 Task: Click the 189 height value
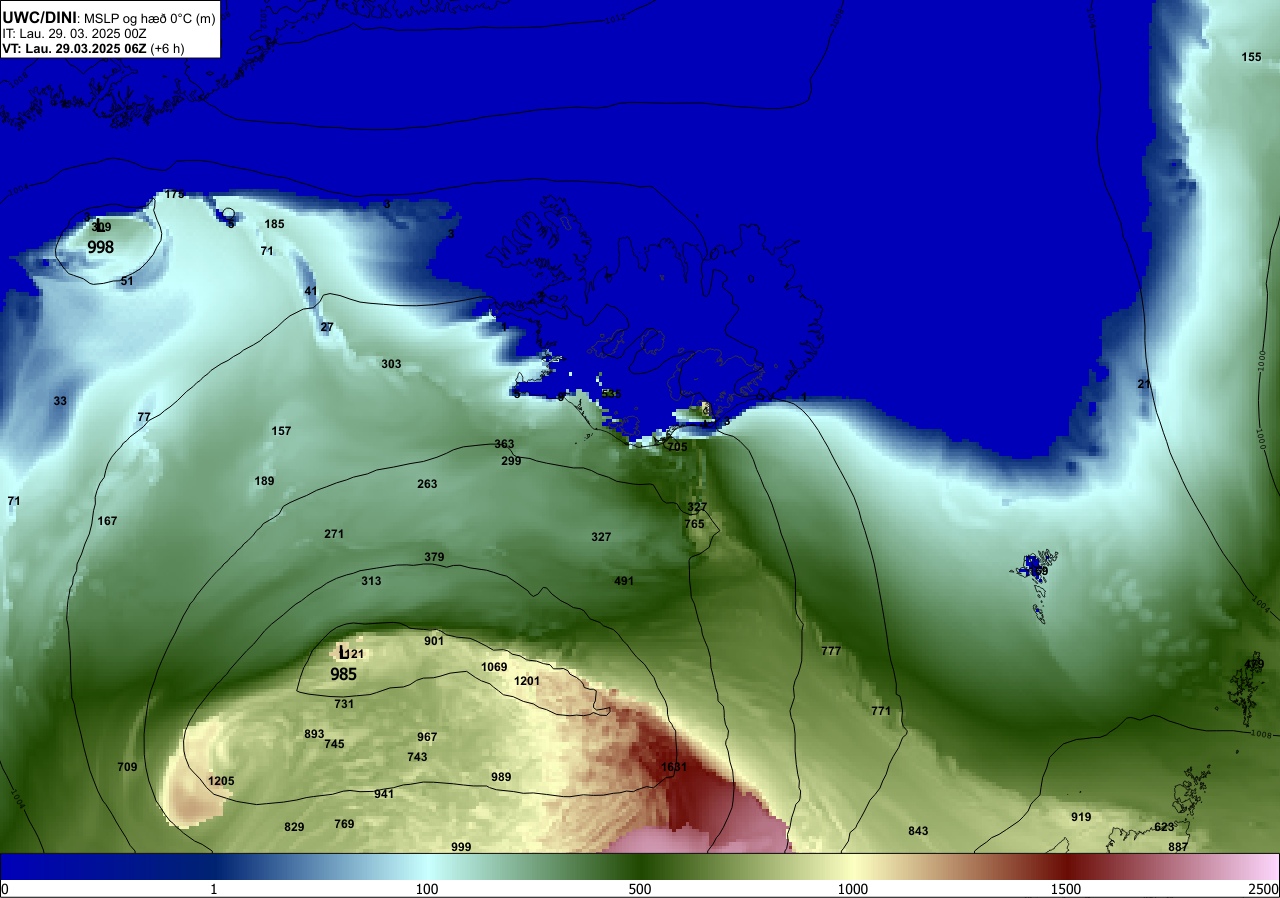tap(264, 481)
